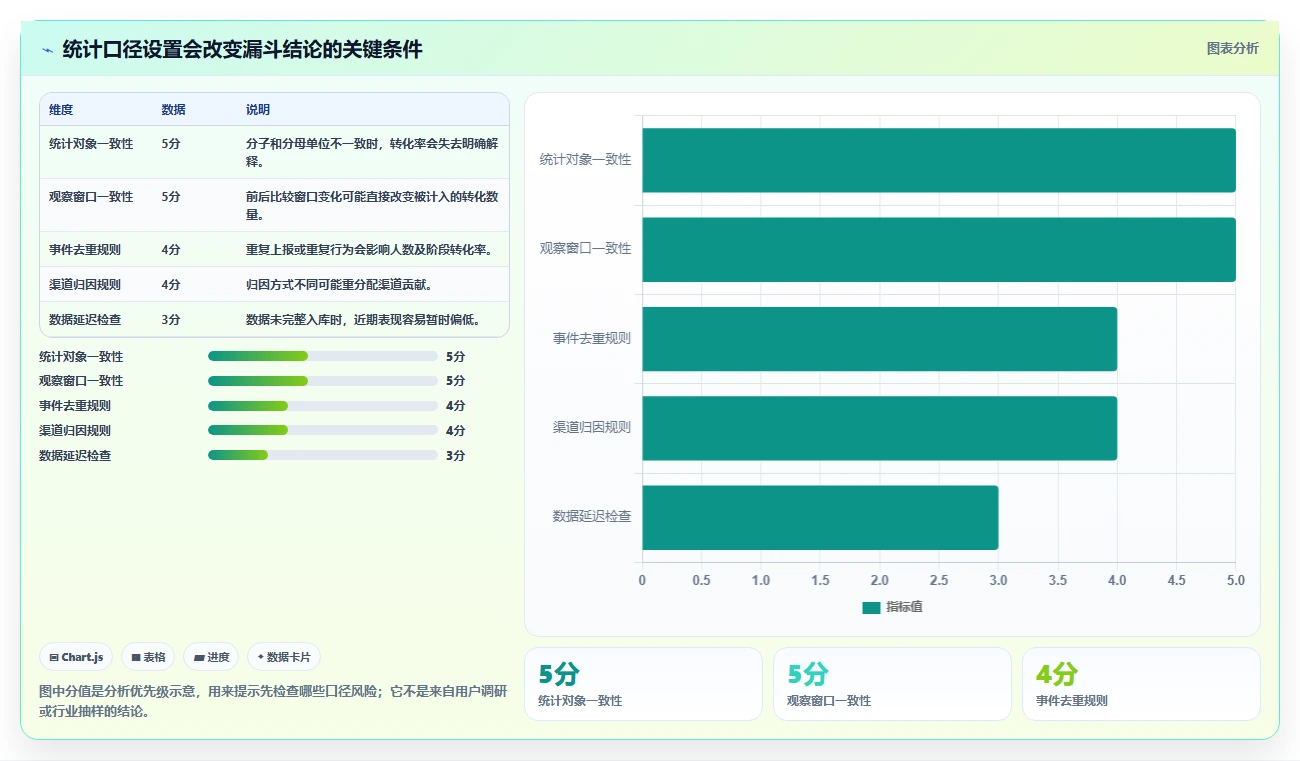Click the 数据 table column header

pyautogui.click(x=173, y=110)
